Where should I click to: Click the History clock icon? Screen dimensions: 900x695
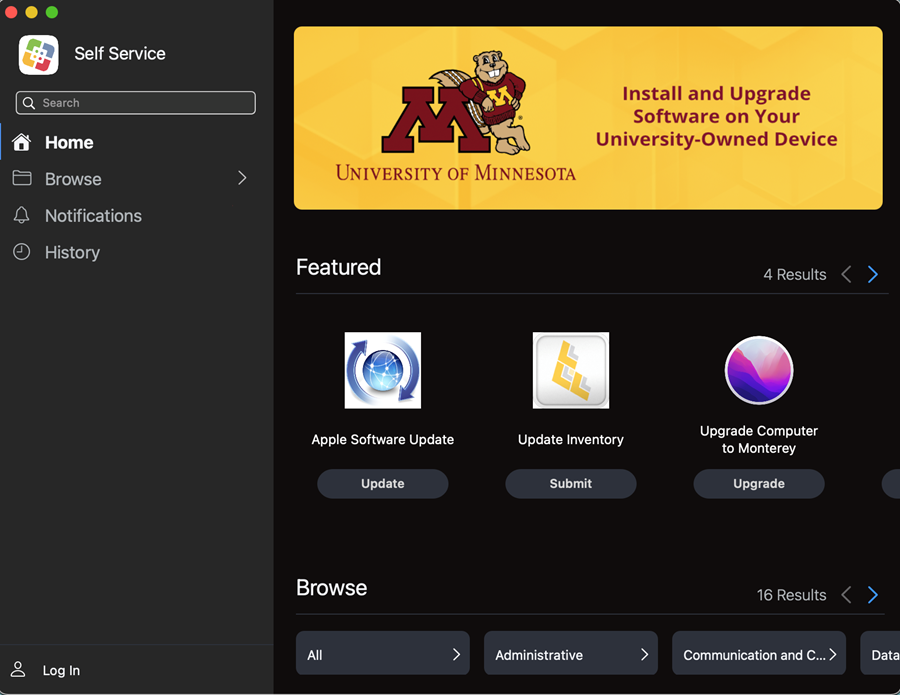coord(22,252)
